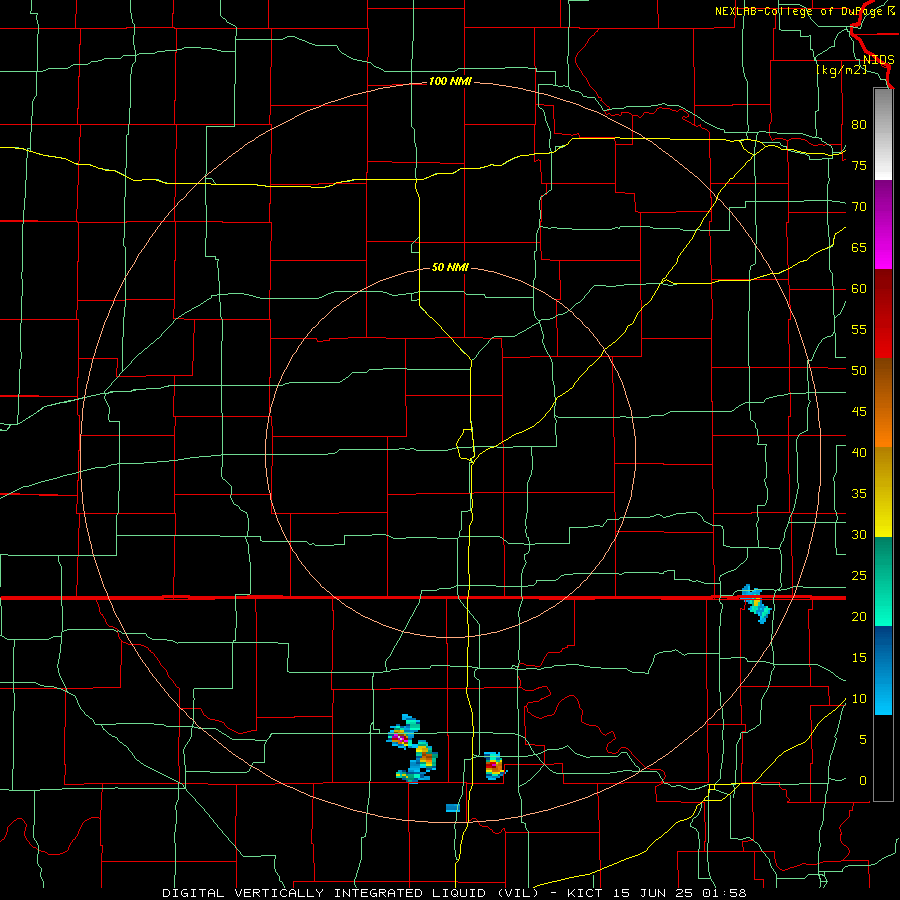Click the small blue echo above the southern range ring

point(453,808)
